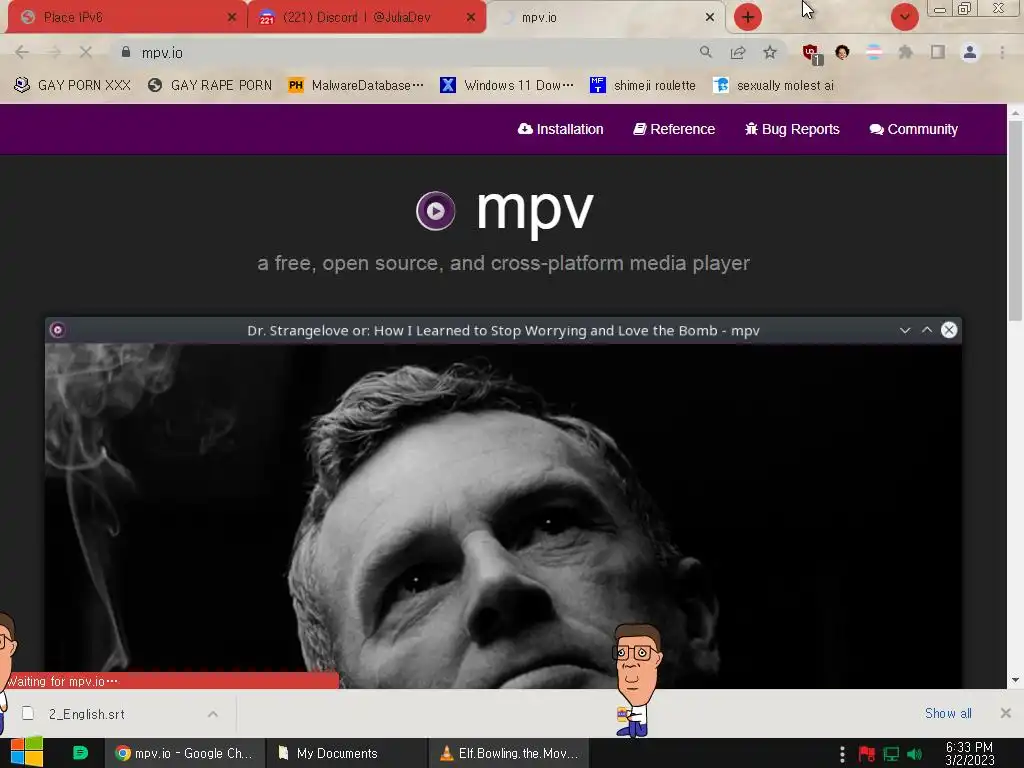The width and height of the screenshot is (1024, 768).
Task: Switch to mpv.io Google Chrome taskbar button
Action: pyautogui.click(x=185, y=753)
